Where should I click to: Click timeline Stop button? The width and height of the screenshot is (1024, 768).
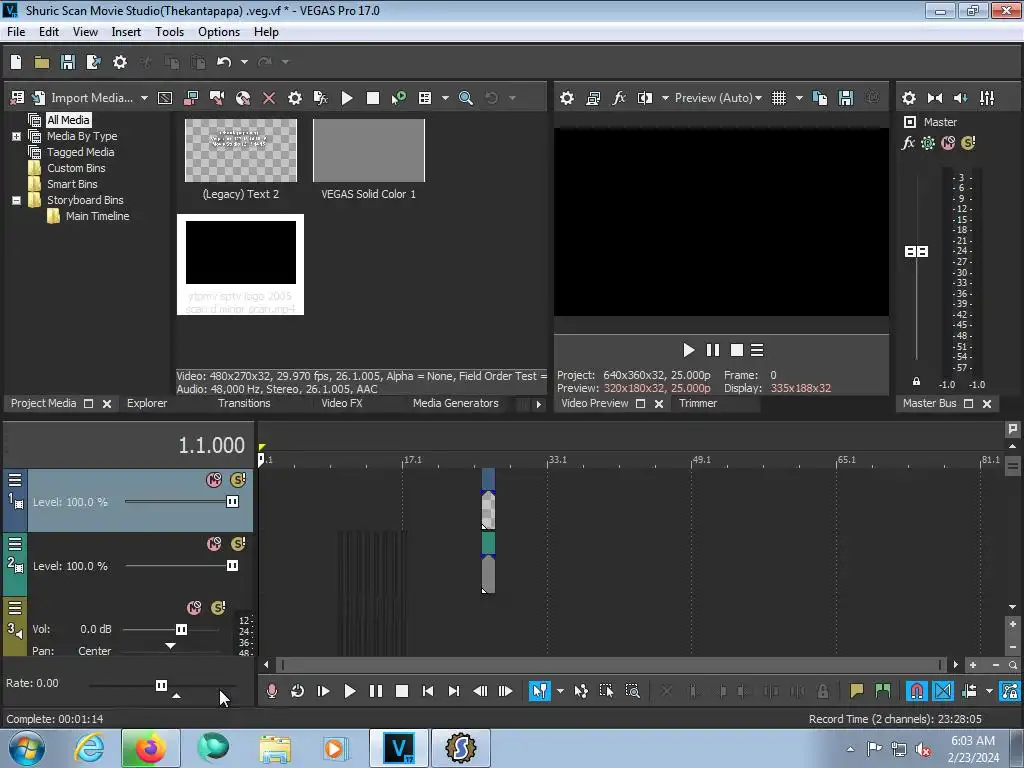tap(402, 691)
